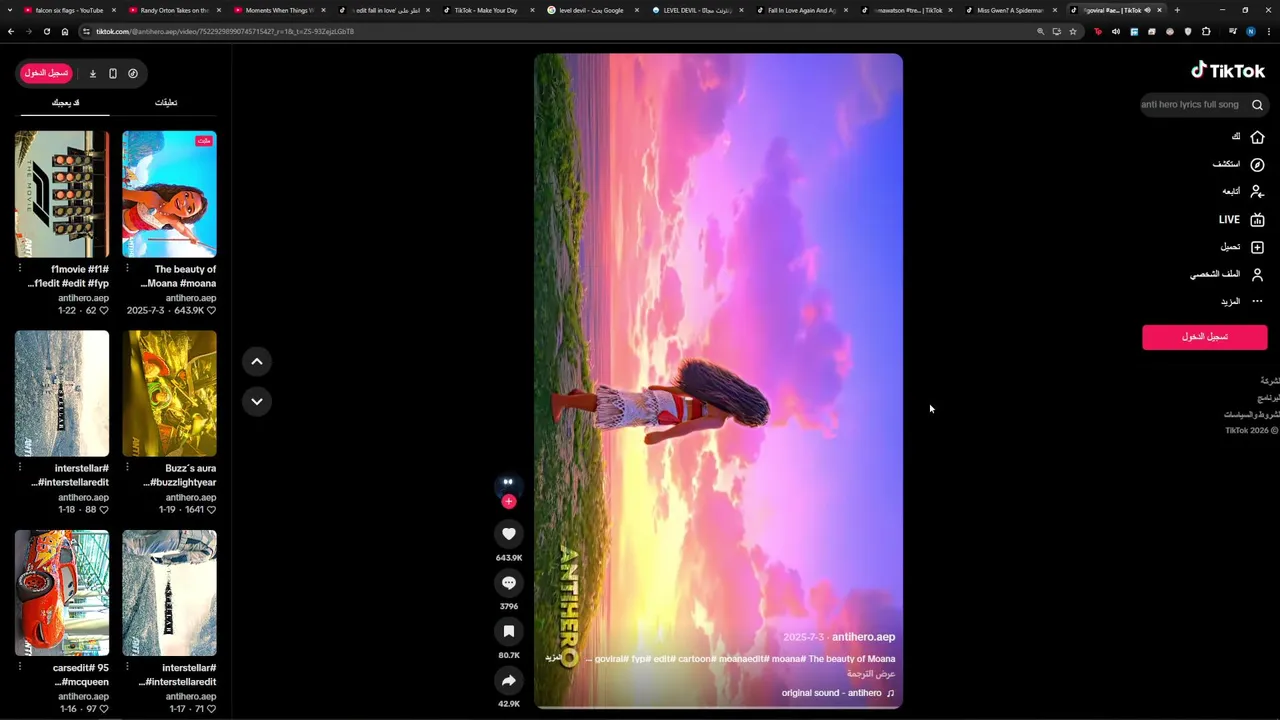Image resolution: width=1280 pixels, height=720 pixels.
Task: Click the phone icon in top pill
Action: (x=113, y=73)
